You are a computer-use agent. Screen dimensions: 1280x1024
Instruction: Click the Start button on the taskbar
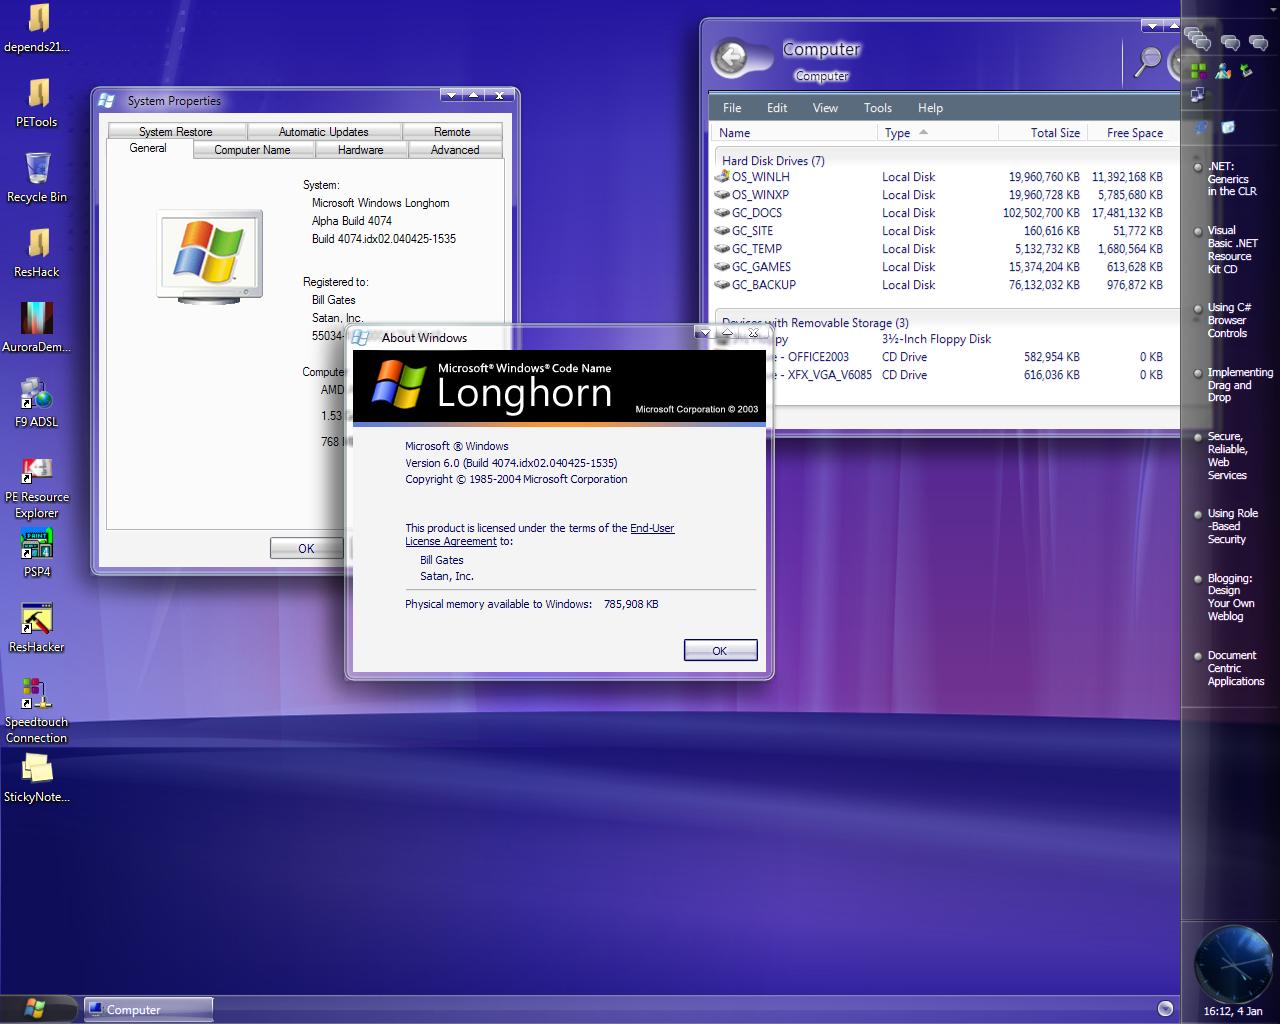[x=36, y=1008]
